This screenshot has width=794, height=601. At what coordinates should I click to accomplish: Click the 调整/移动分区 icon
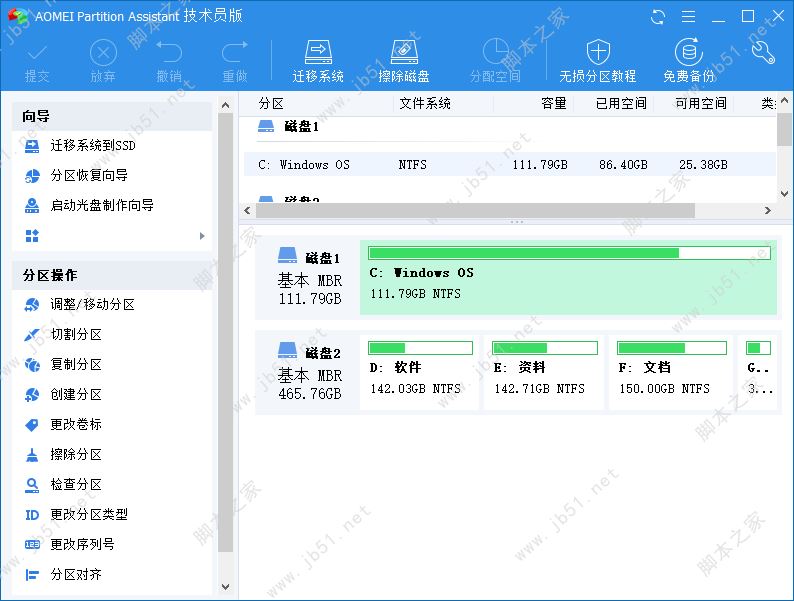coord(32,304)
